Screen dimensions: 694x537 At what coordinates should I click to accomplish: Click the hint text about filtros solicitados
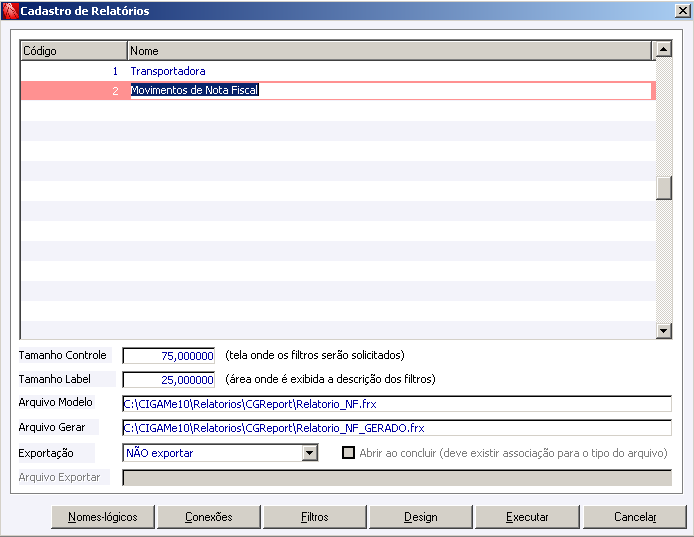click(315, 355)
